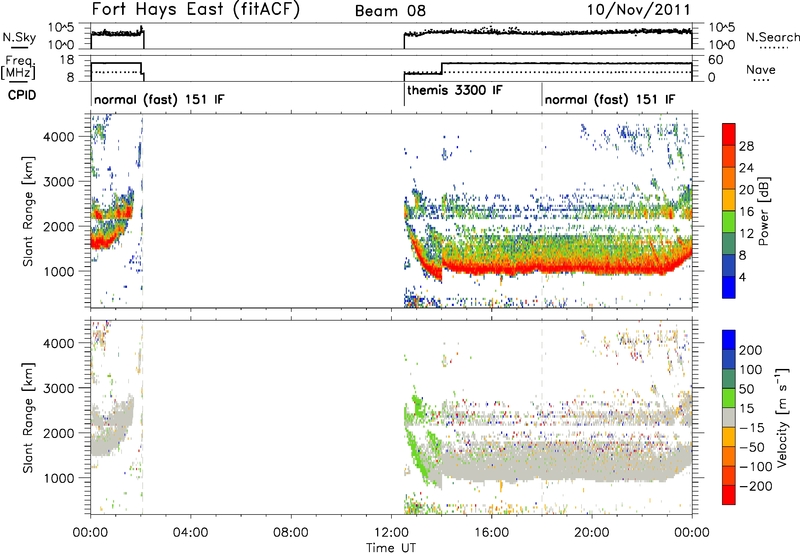Viewport: 800px width, 554px height.
Task: Click the '4000' range tick of the power panel
Action: [x=58, y=137]
